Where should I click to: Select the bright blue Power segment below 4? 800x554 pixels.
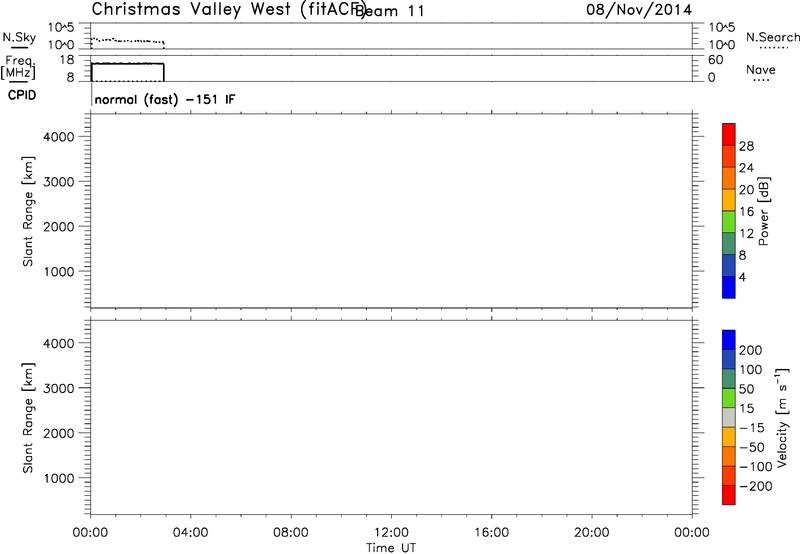pyautogui.click(x=729, y=287)
